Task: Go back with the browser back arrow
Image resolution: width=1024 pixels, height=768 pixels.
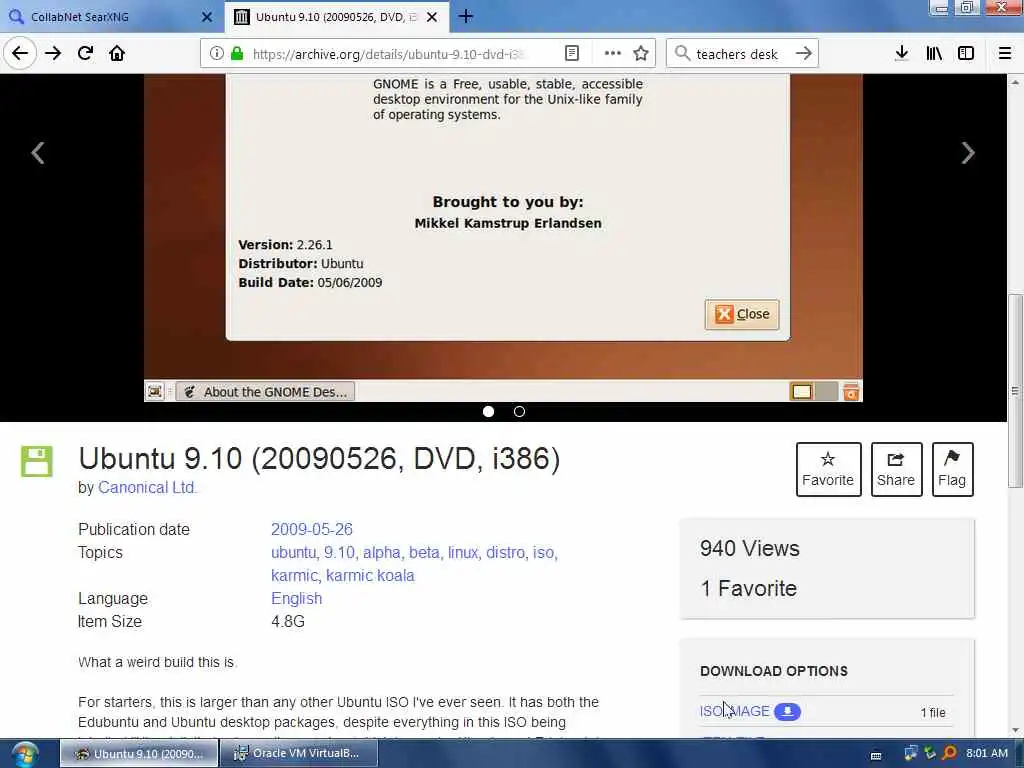Action: (x=20, y=54)
